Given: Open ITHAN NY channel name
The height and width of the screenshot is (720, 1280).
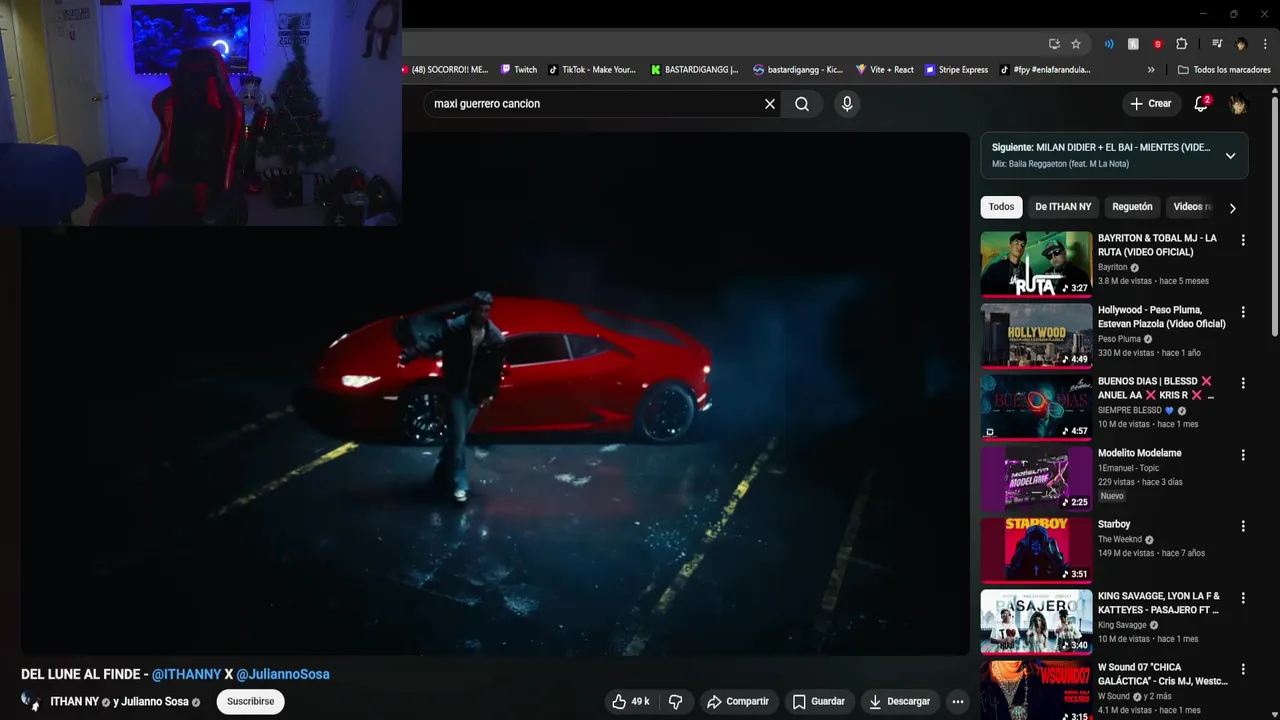Looking at the screenshot, I should [x=75, y=702].
